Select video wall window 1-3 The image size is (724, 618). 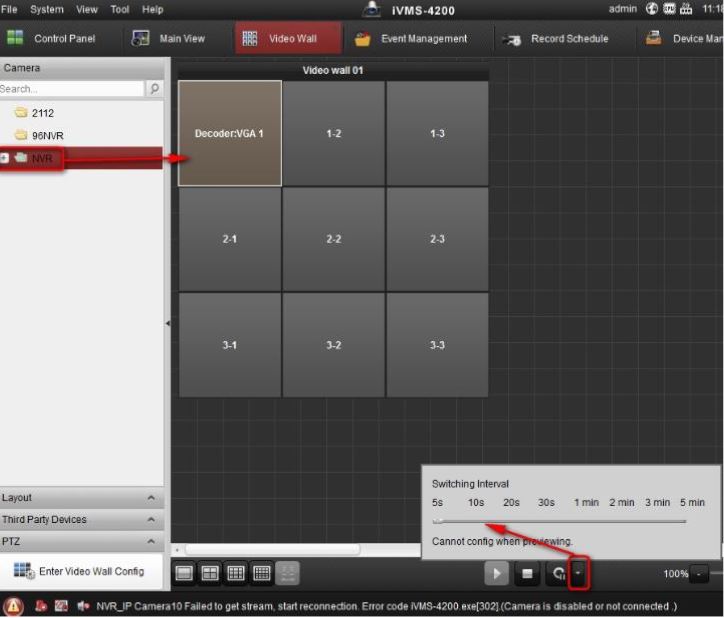tap(437, 133)
